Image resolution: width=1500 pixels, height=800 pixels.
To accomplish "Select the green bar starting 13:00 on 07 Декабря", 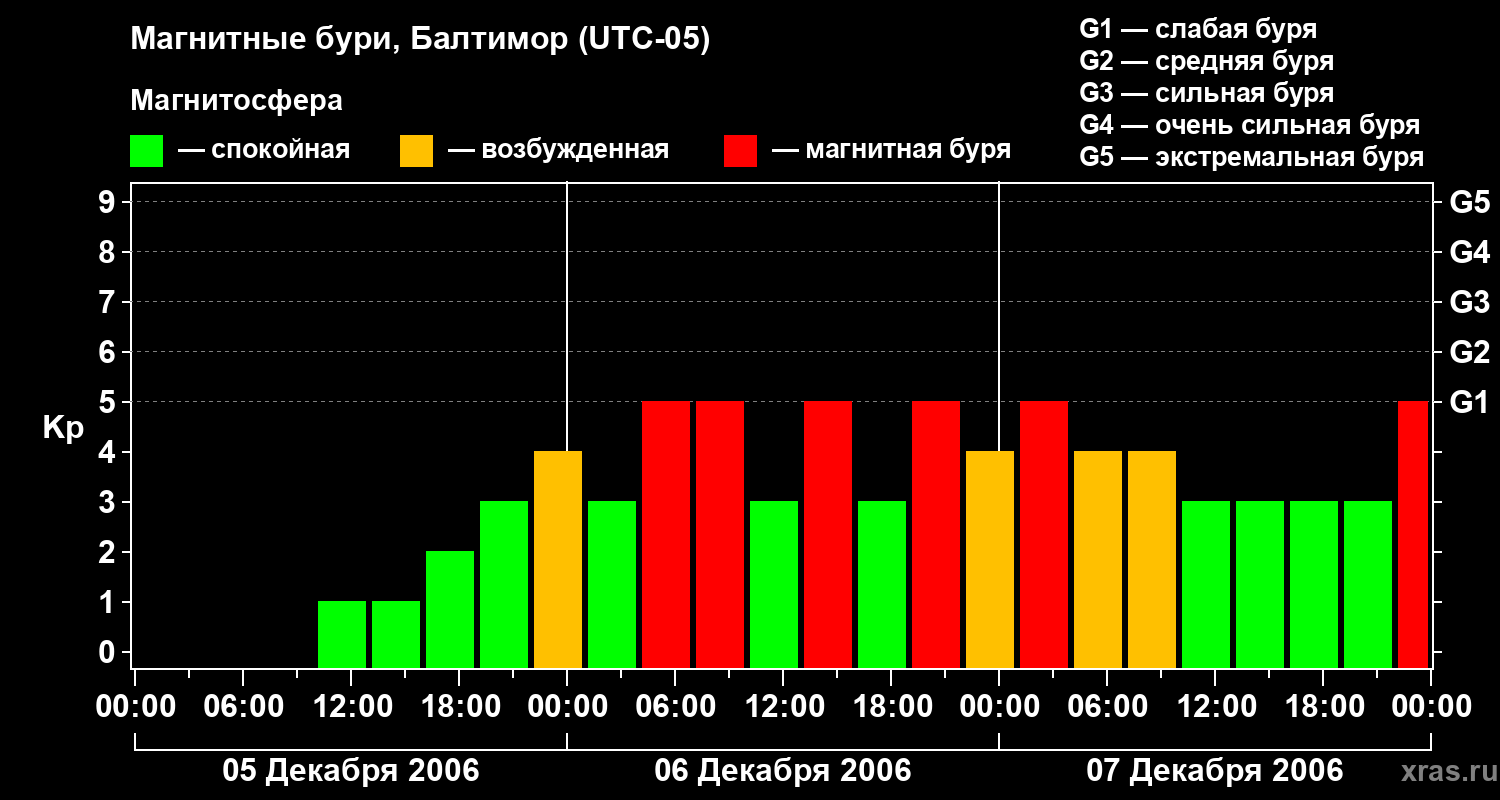I will (x=1260, y=584).
